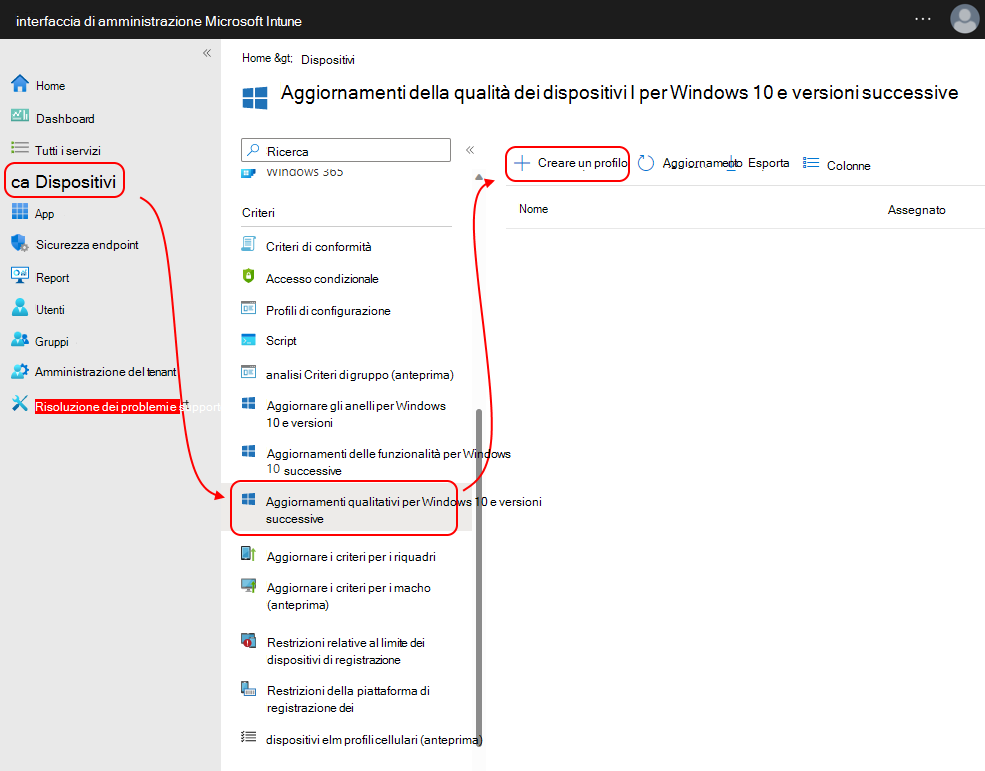Click the user avatar in top bar
This screenshot has width=985, height=771.
pyautogui.click(x=964, y=19)
